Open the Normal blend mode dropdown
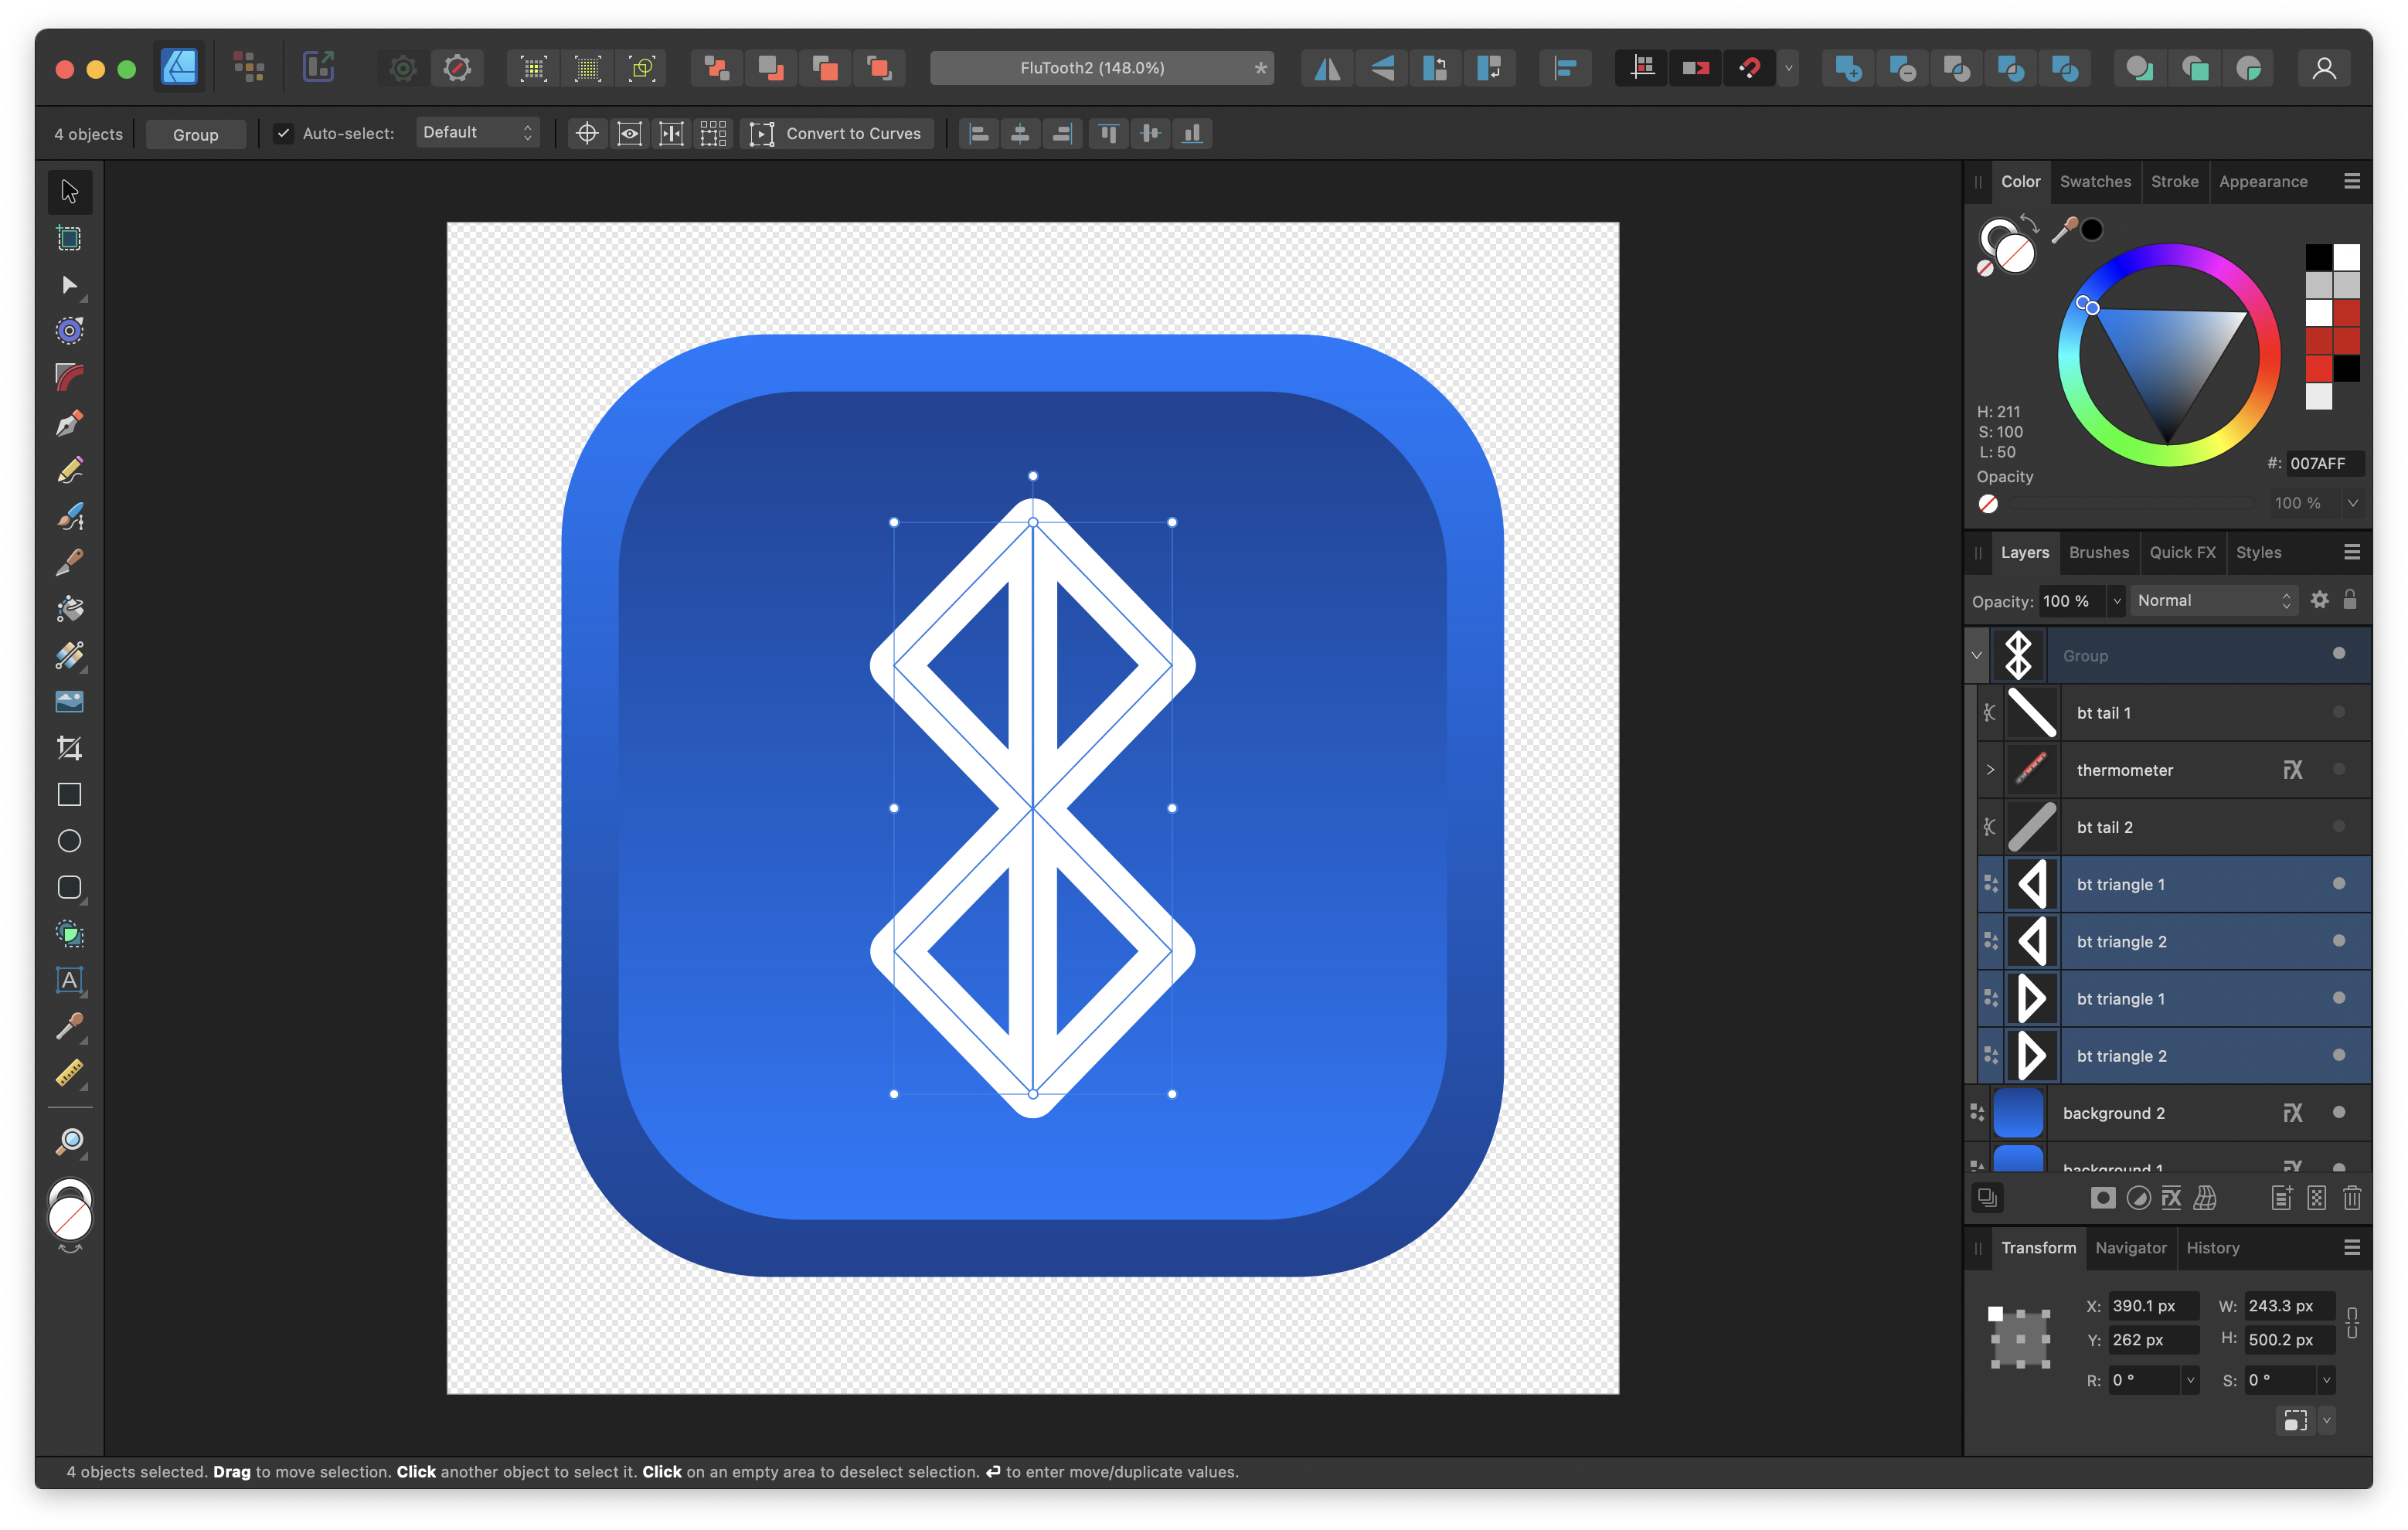 [x=2213, y=600]
